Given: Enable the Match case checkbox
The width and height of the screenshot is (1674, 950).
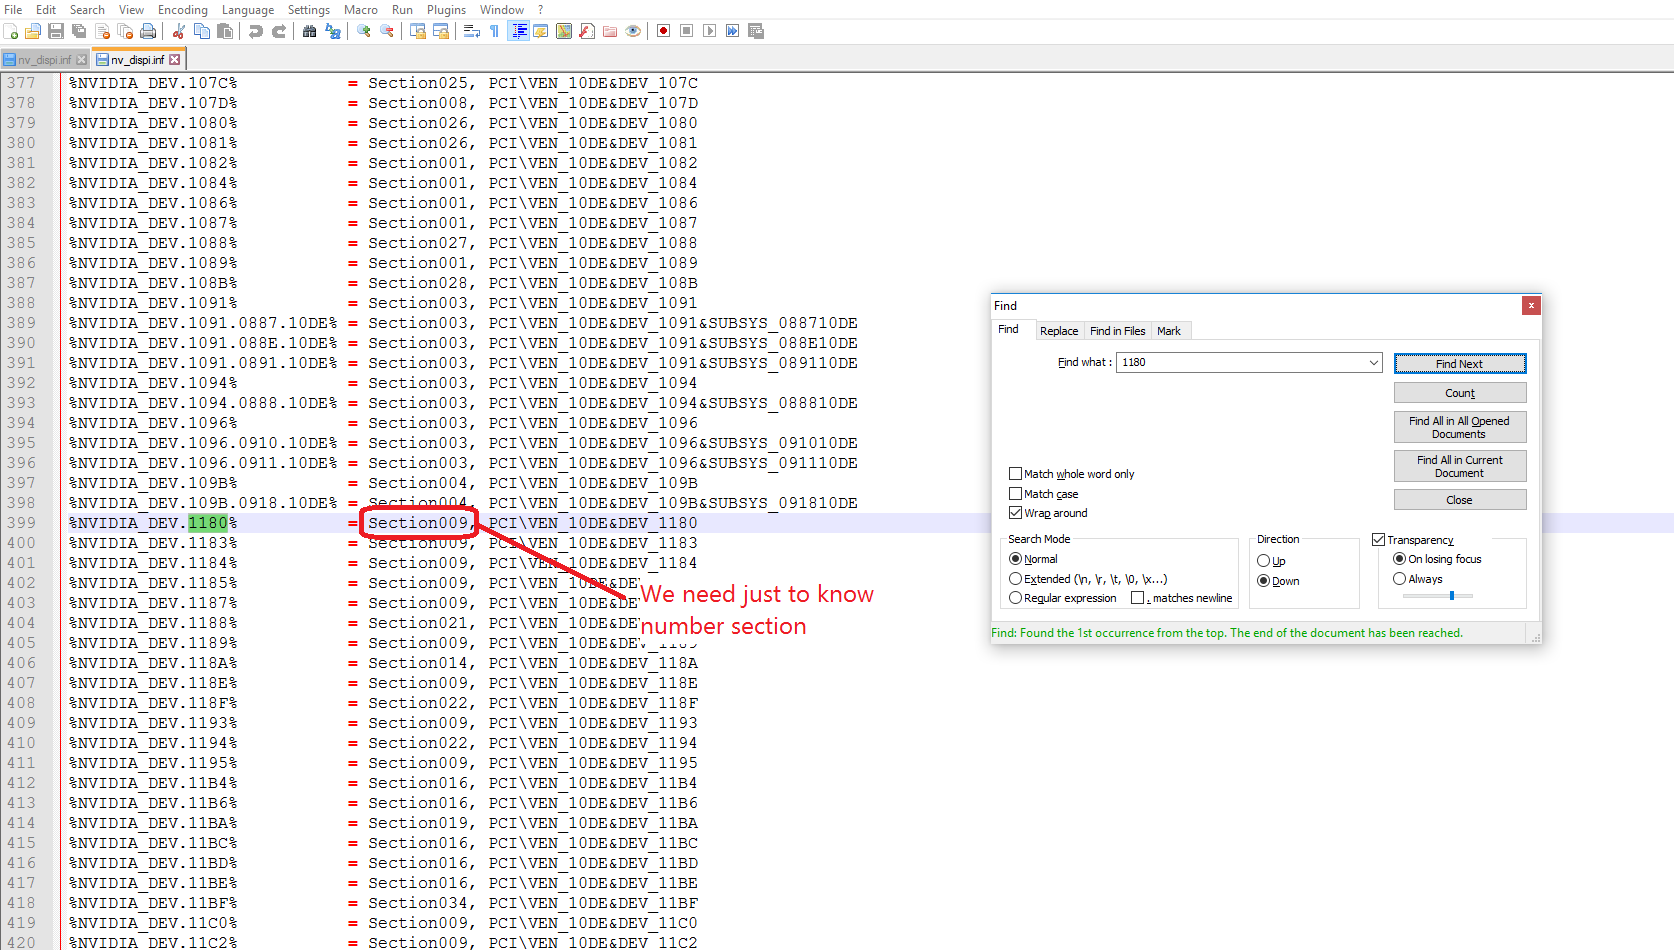Looking at the screenshot, I should click(x=1015, y=494).
